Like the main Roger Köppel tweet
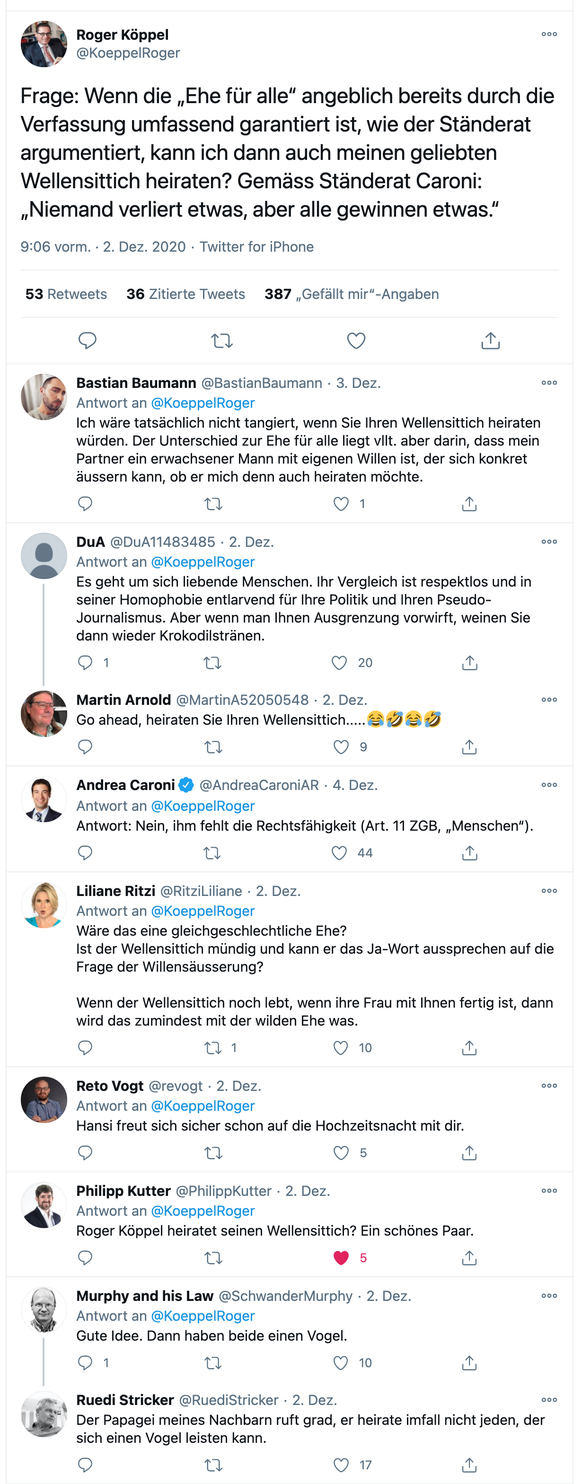Image resolution: width=582 pixels, height=1484 pixels. point(356,341)
